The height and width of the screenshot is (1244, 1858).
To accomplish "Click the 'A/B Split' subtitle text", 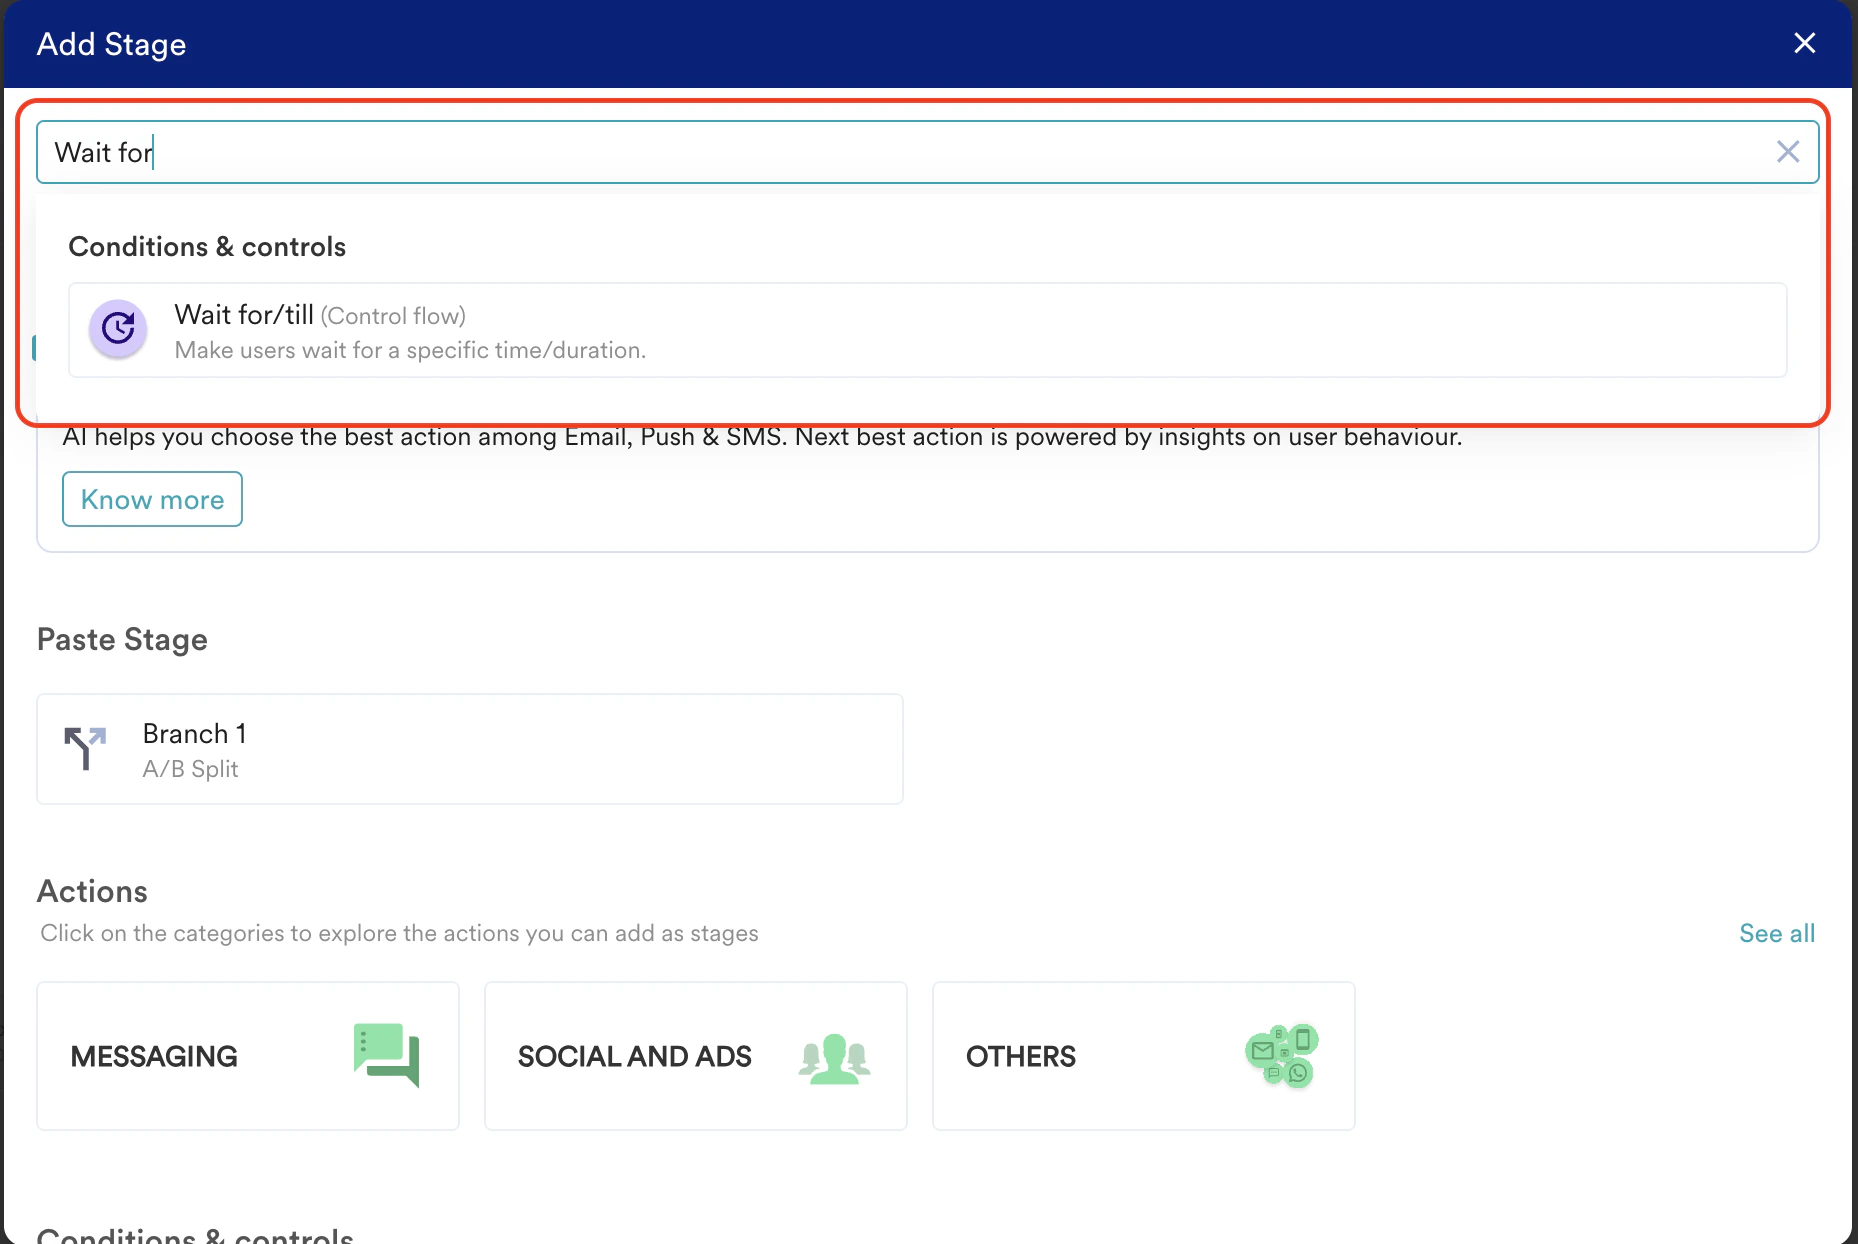I will [190, 769].
